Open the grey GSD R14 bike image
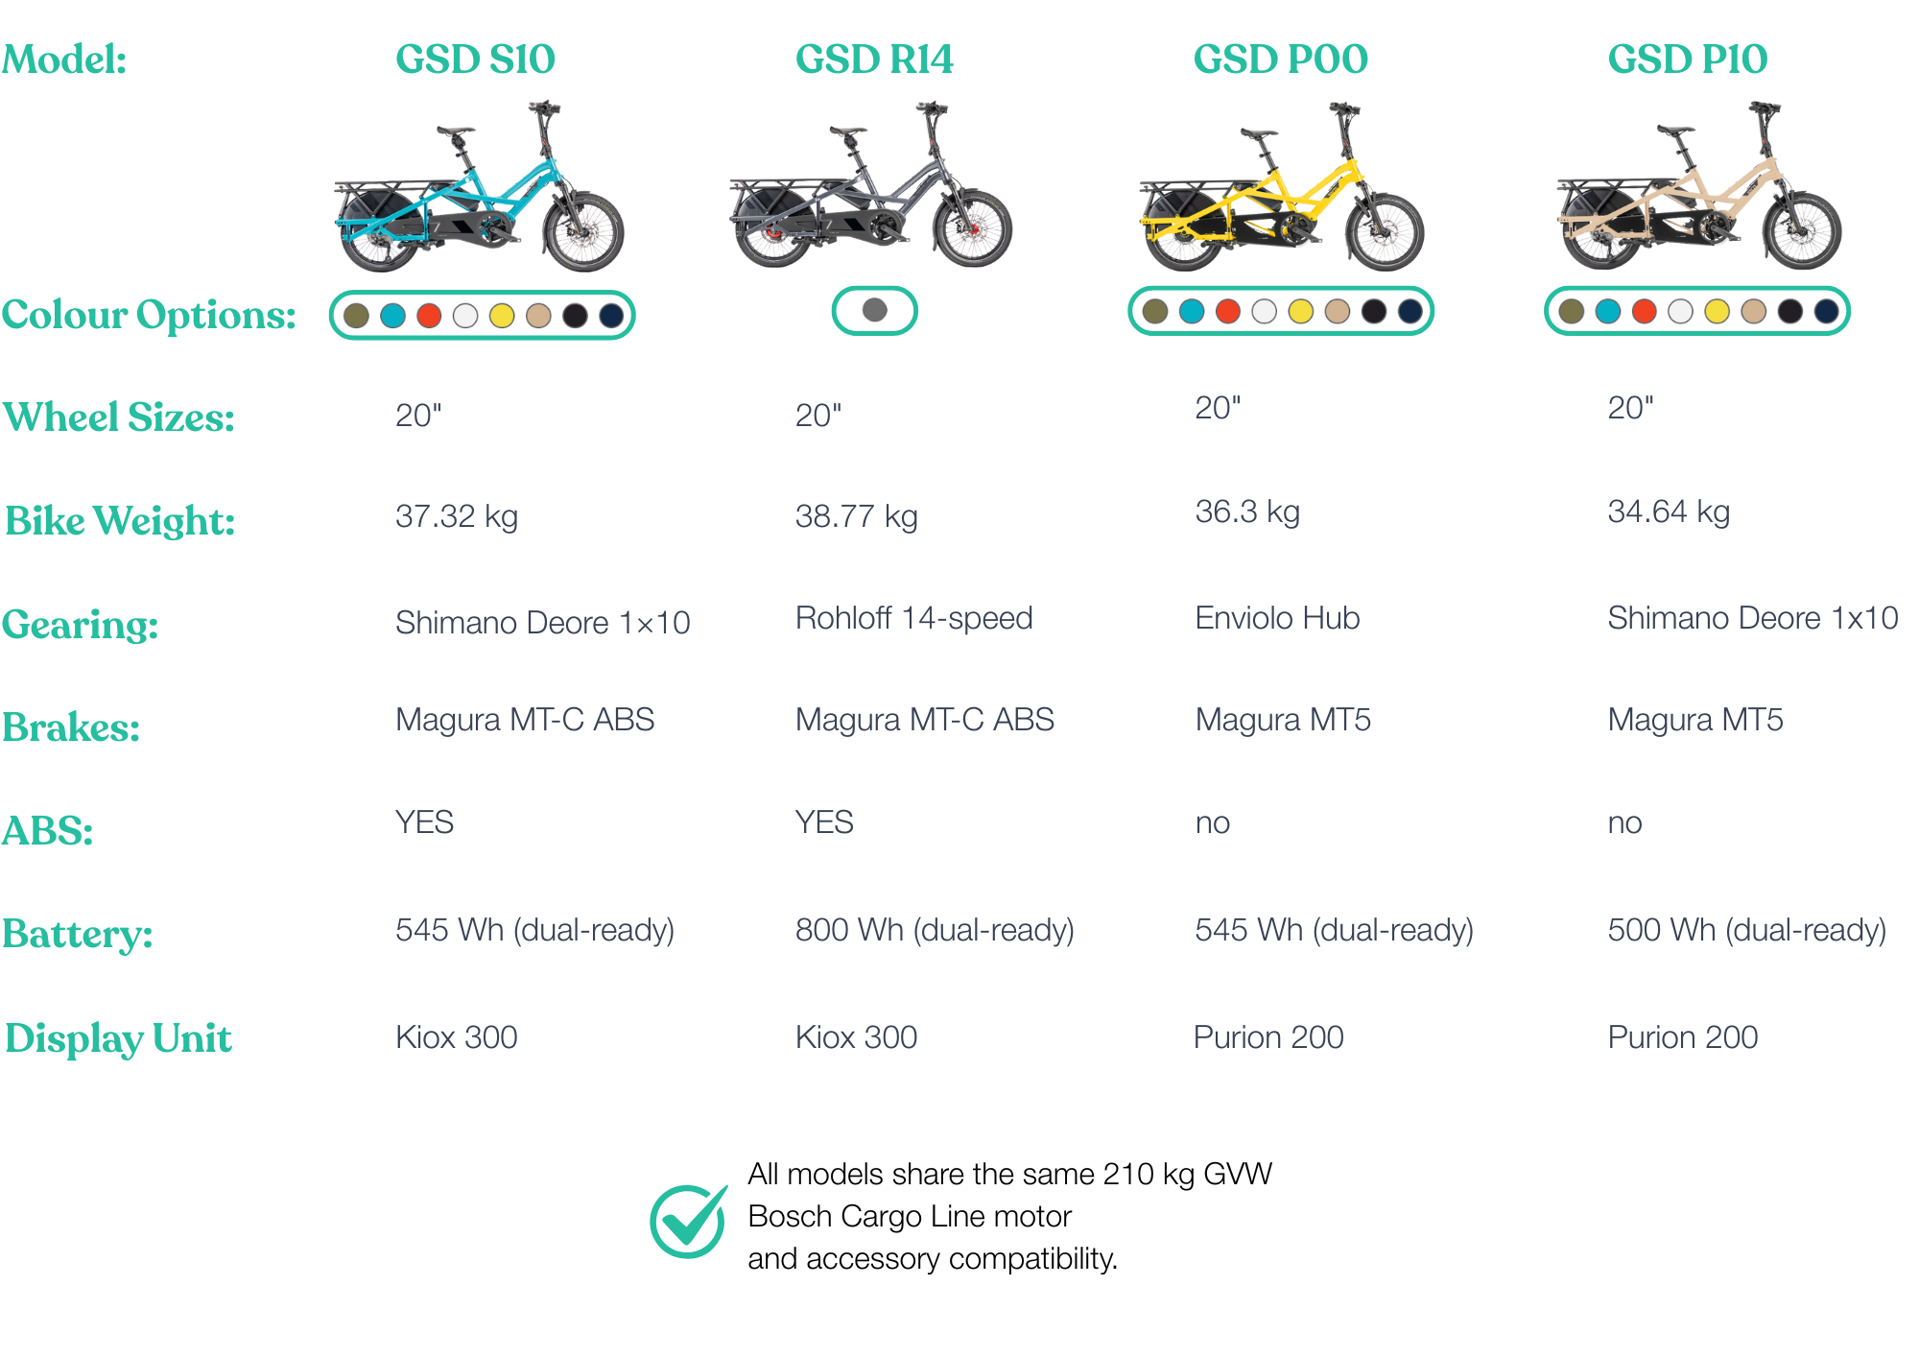Image resolution: width=1920 pixels, height=1357 pixels. point(871,186)
